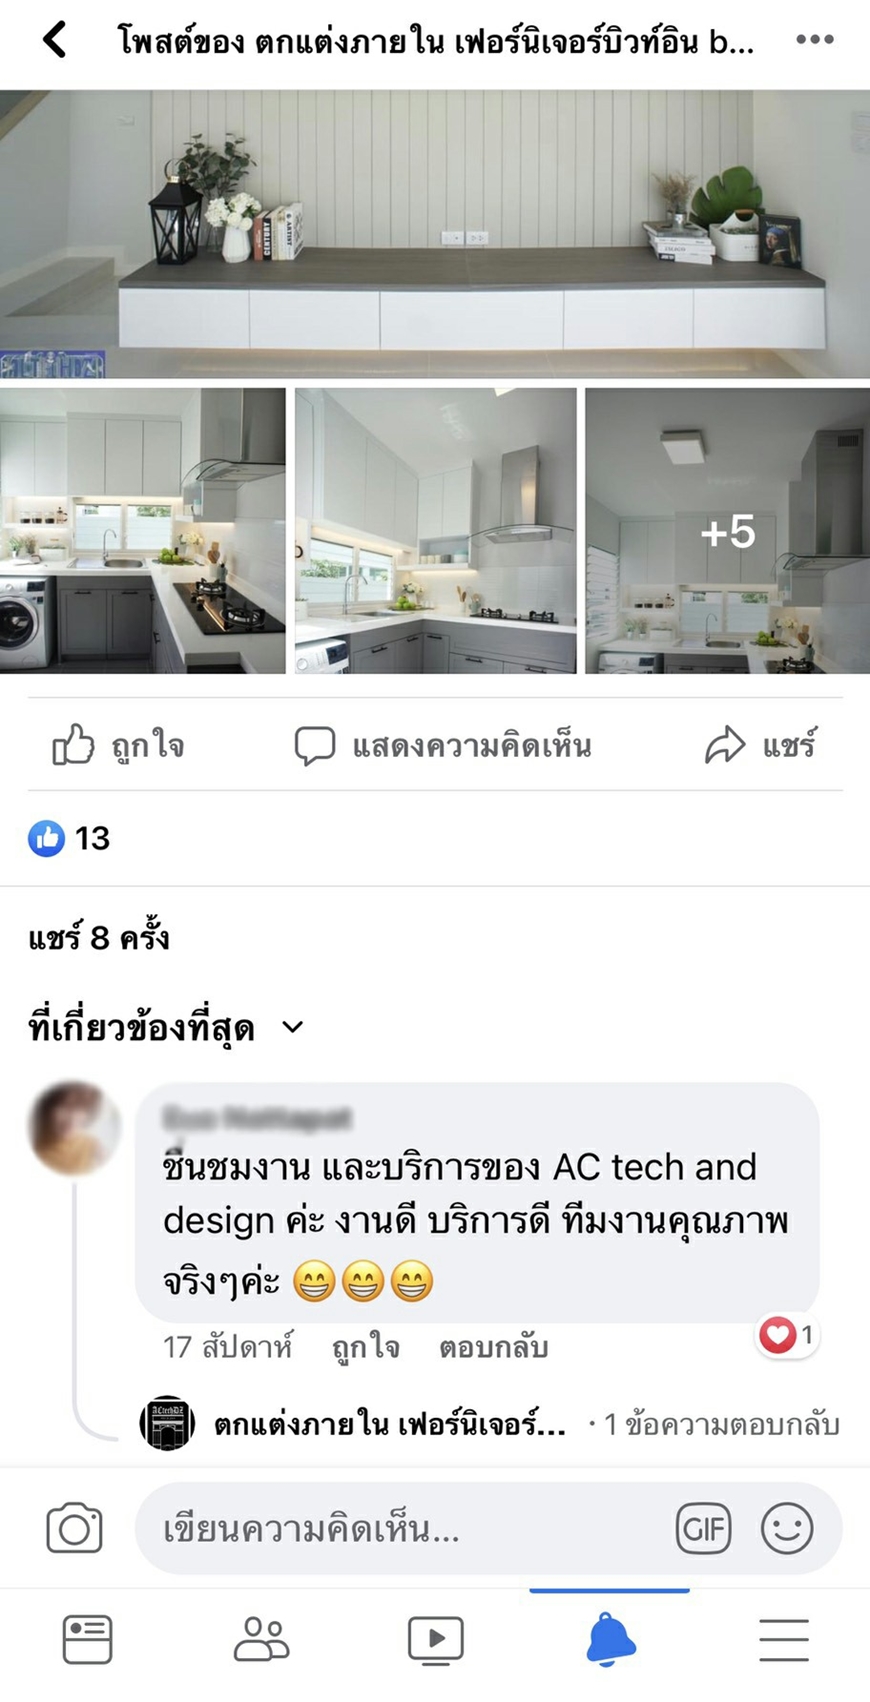The width and height of the screenshot is (870, 1702).
Task: Open the แชร์ 8 ครั้ง shares list
Action: [x=99, y=938]
